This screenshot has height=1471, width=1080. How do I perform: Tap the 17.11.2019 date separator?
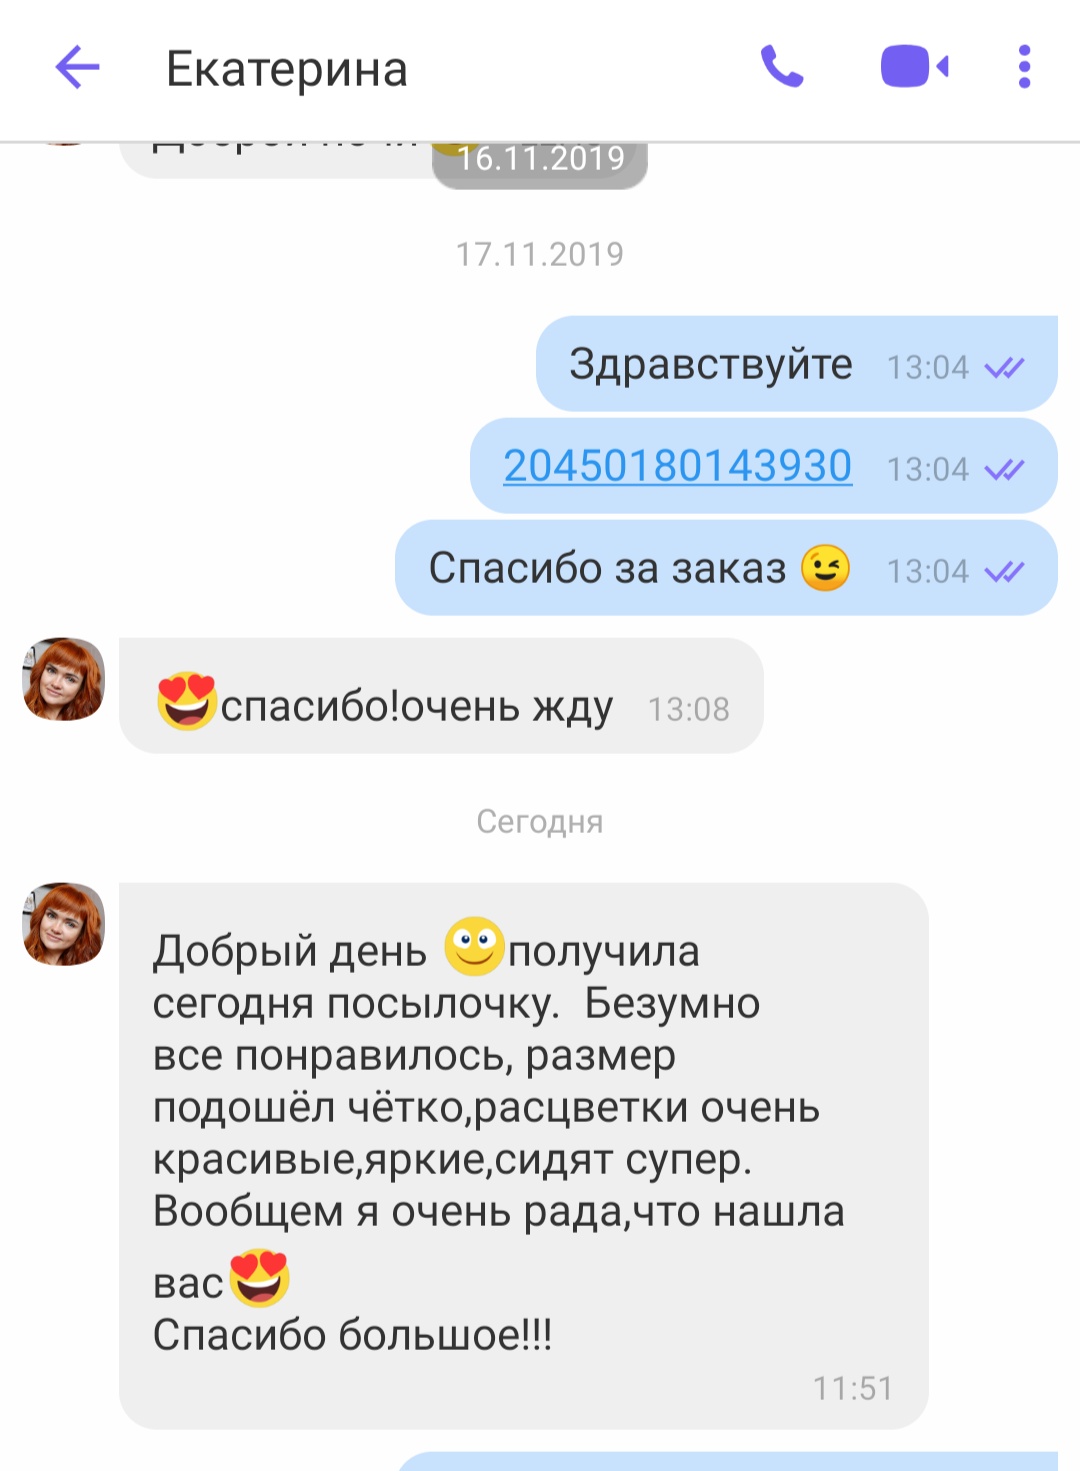pyautogui.click(x=540, y=254)
